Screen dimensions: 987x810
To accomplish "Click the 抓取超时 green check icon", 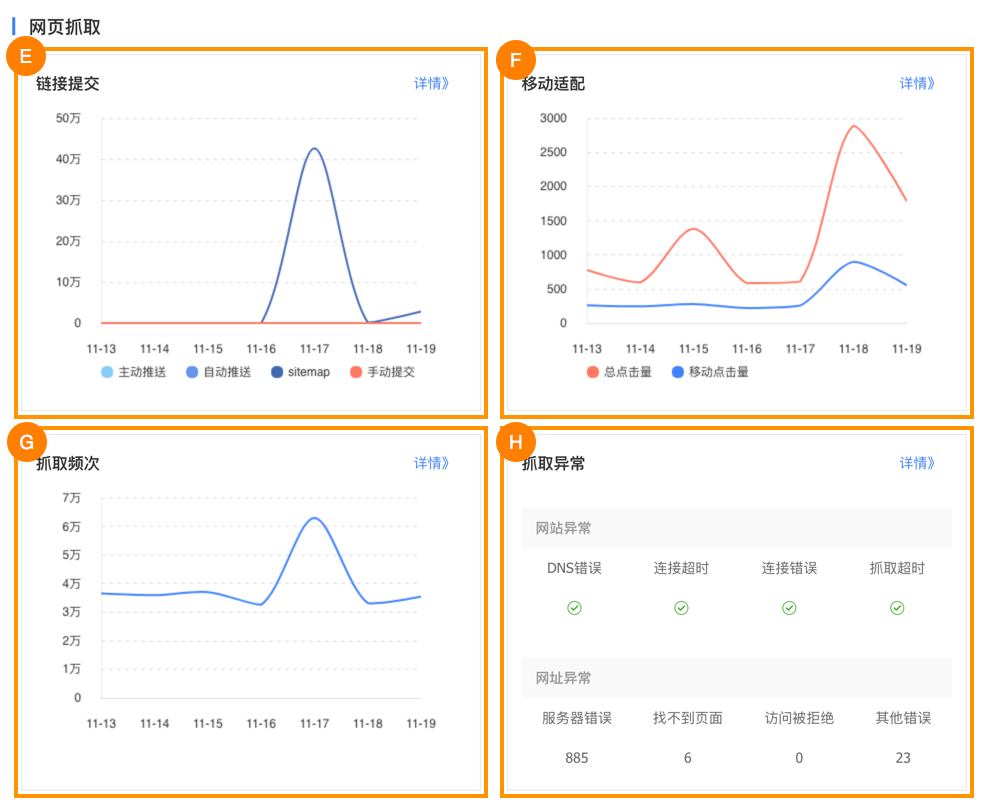I will pyautogui.click(x=897, y=608).
